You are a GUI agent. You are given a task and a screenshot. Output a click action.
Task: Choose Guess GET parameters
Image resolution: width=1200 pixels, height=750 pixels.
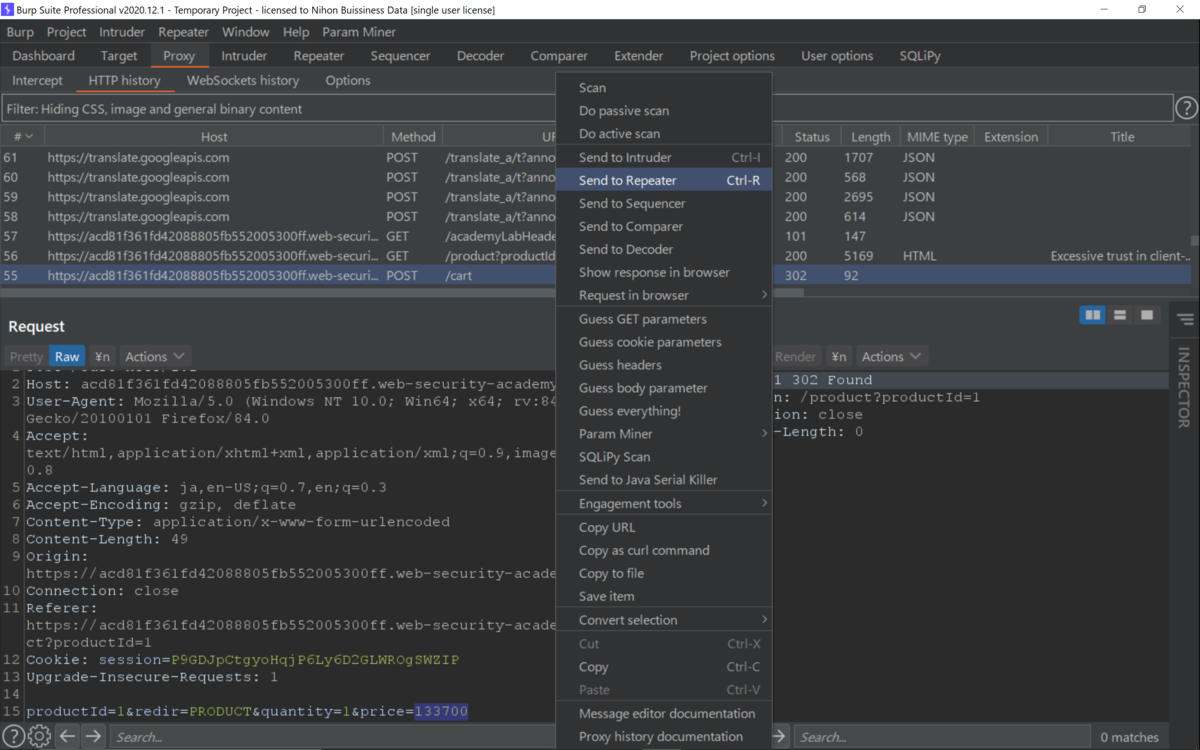[663, 319]
